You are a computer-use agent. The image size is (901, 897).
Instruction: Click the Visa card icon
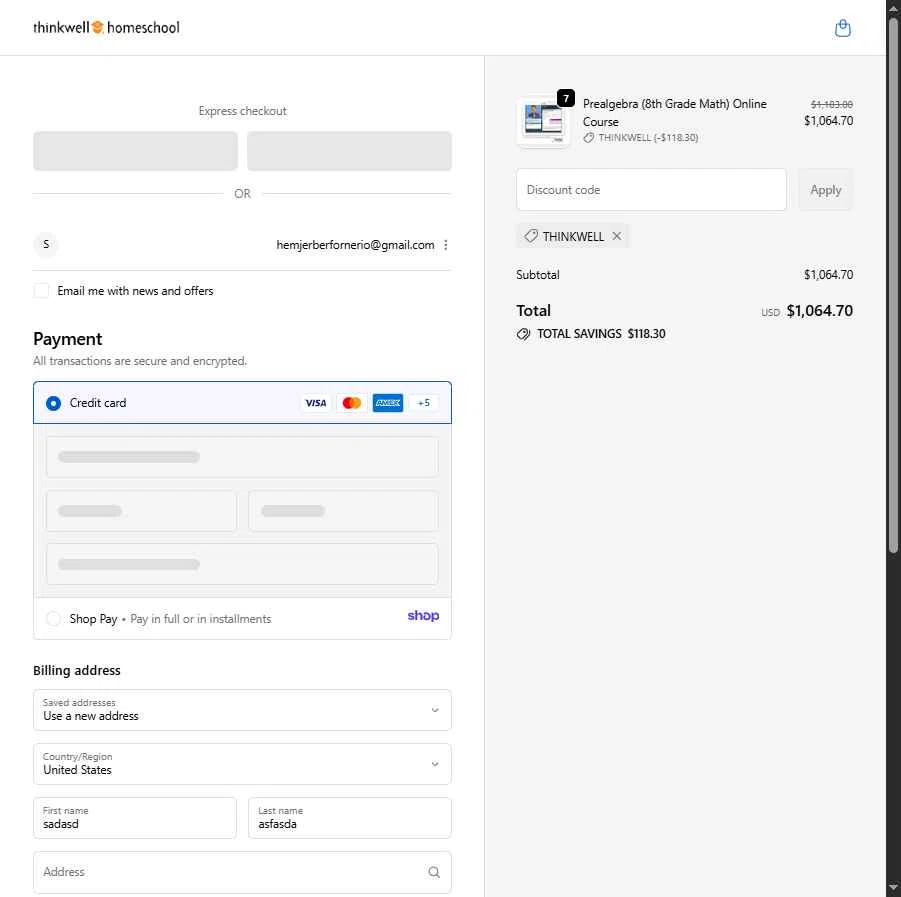pos(315,403)
